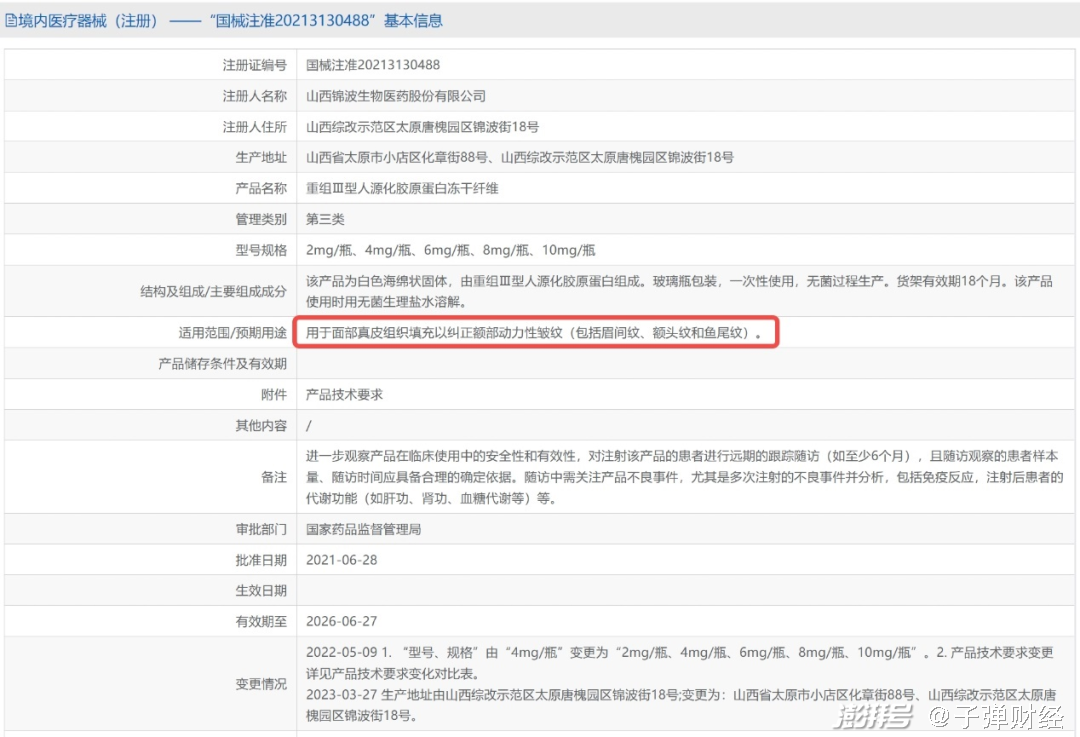Click the 其他内容 label
Viewport: 1080px width, 737px height.
[260, 426]
